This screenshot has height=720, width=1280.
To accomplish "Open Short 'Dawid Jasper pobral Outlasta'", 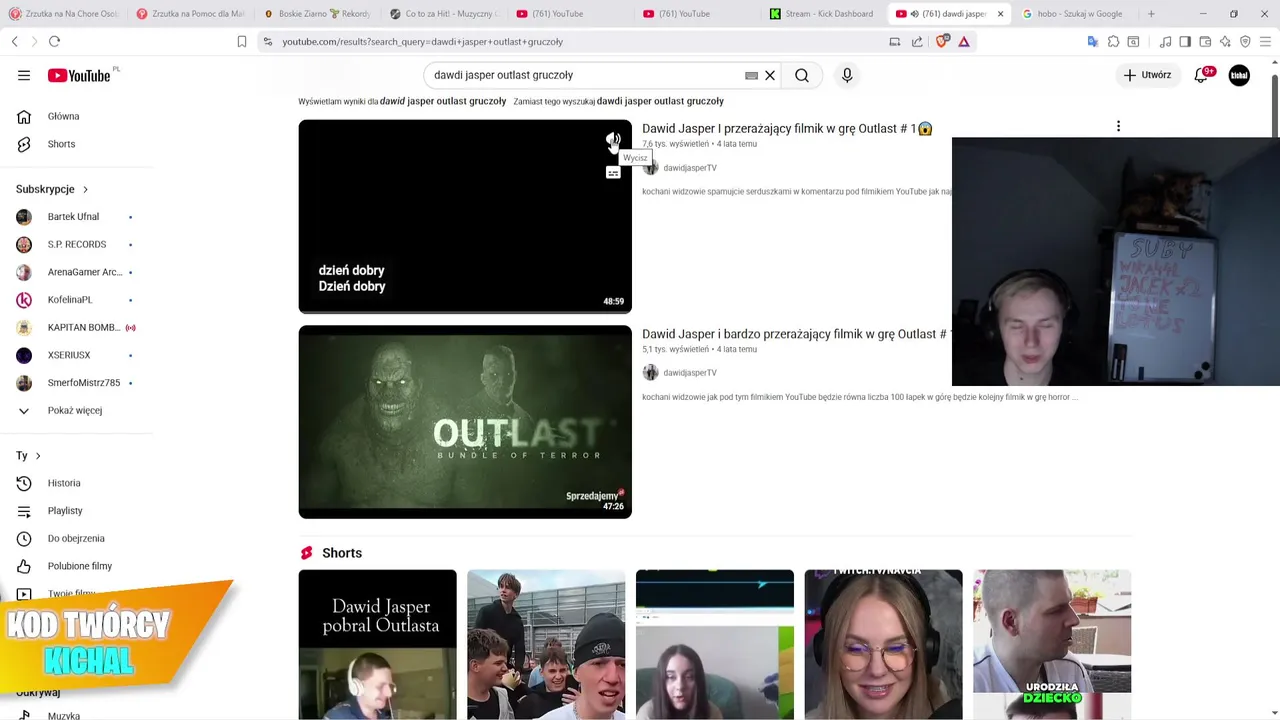I will (377, 644).
